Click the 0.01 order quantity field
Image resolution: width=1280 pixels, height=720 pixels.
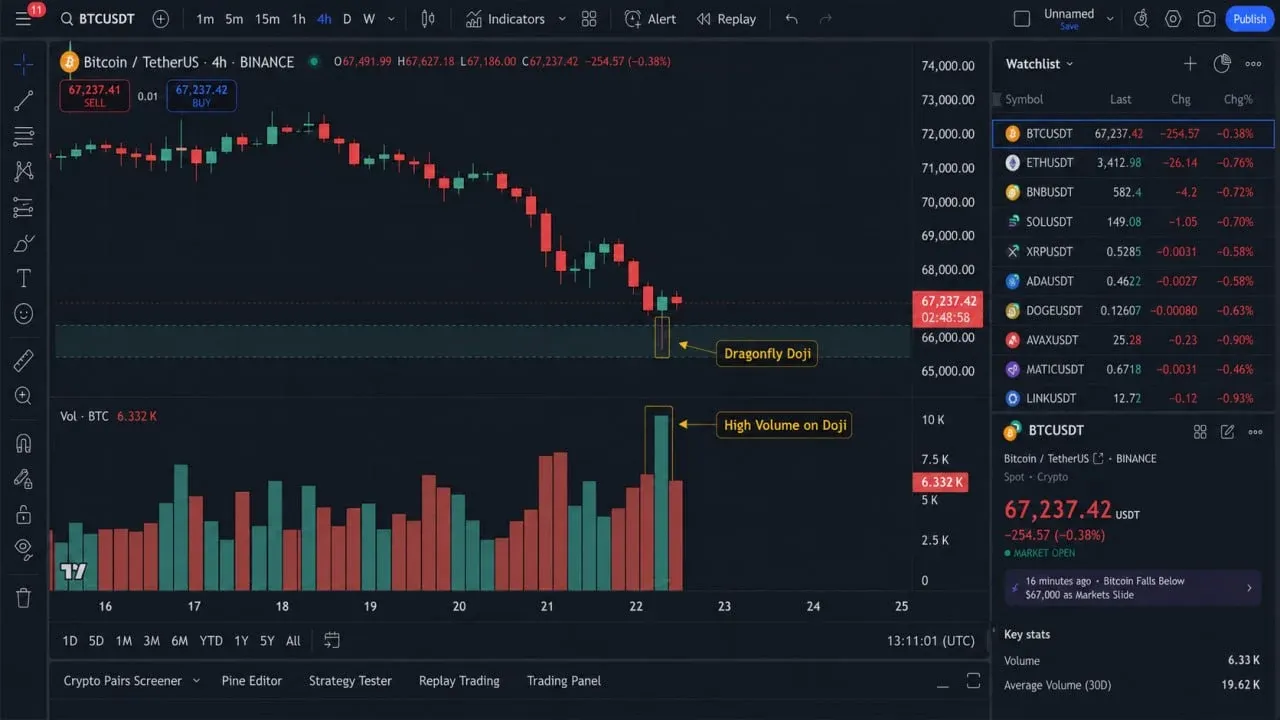click(148, 96)
